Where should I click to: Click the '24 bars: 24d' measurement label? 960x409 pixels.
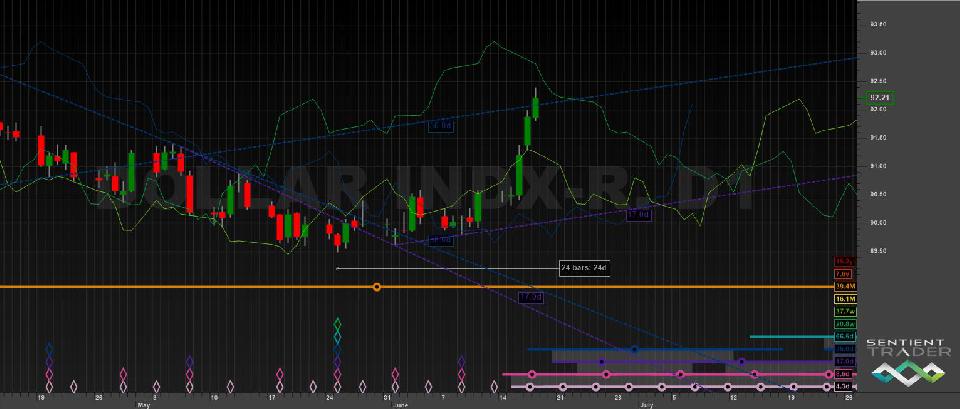[583, 268]
